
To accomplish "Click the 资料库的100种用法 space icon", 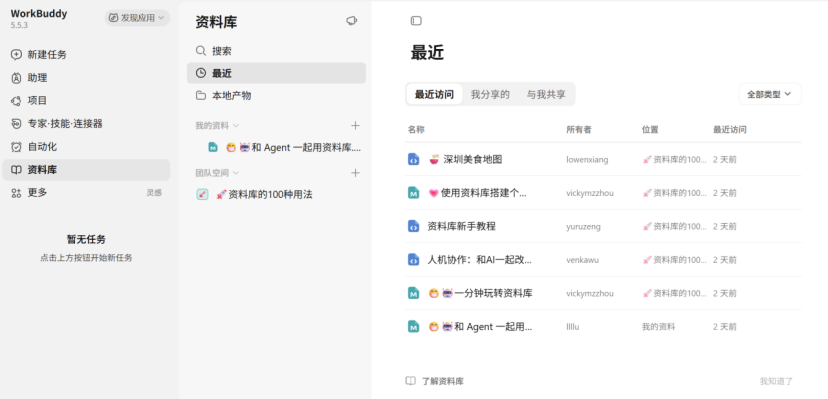I will click(x=202, y=194).
